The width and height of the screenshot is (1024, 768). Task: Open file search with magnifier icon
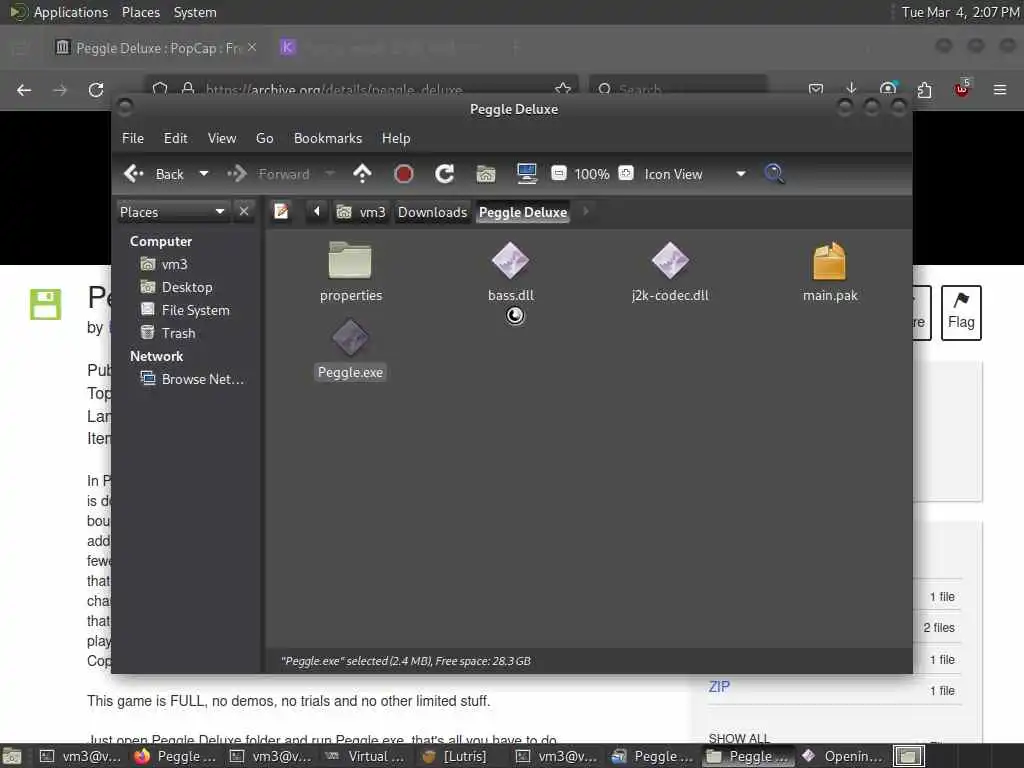(774, 174)
